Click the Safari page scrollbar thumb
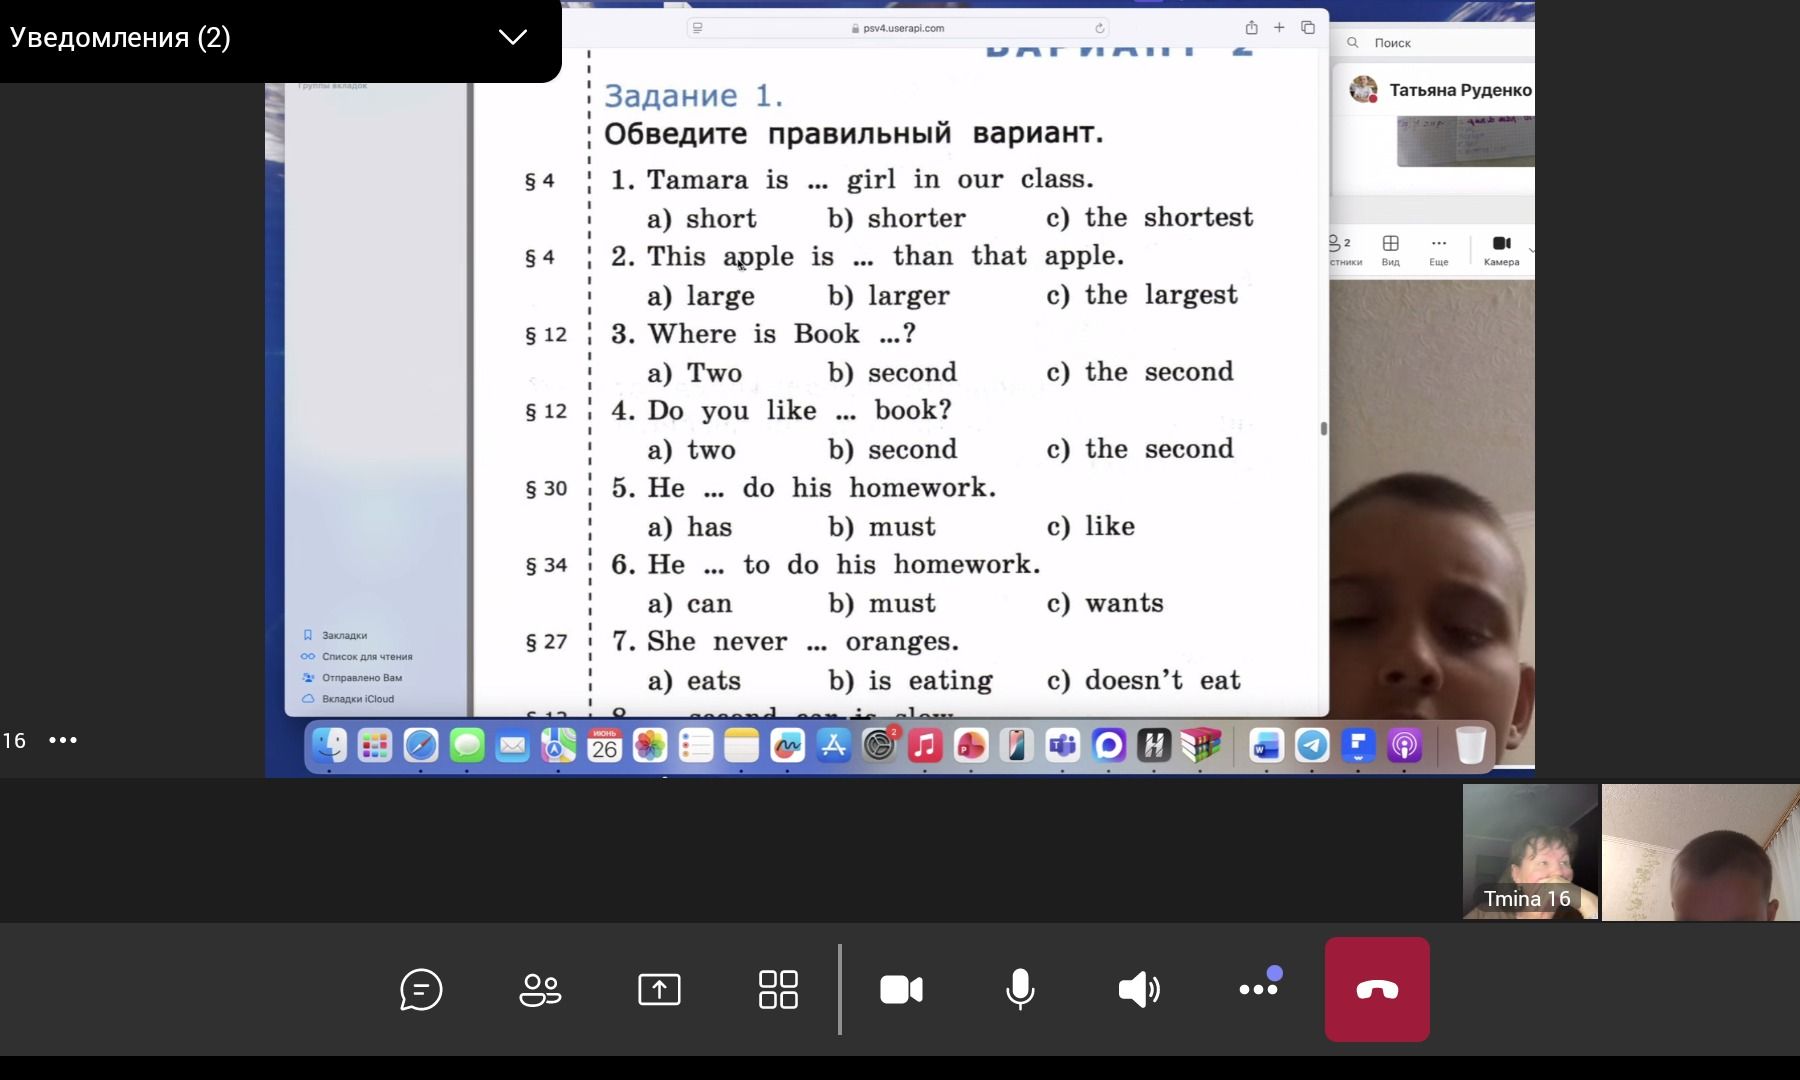The image size is (1800, 1080). pyautogui.click(x=1323, y=428)
